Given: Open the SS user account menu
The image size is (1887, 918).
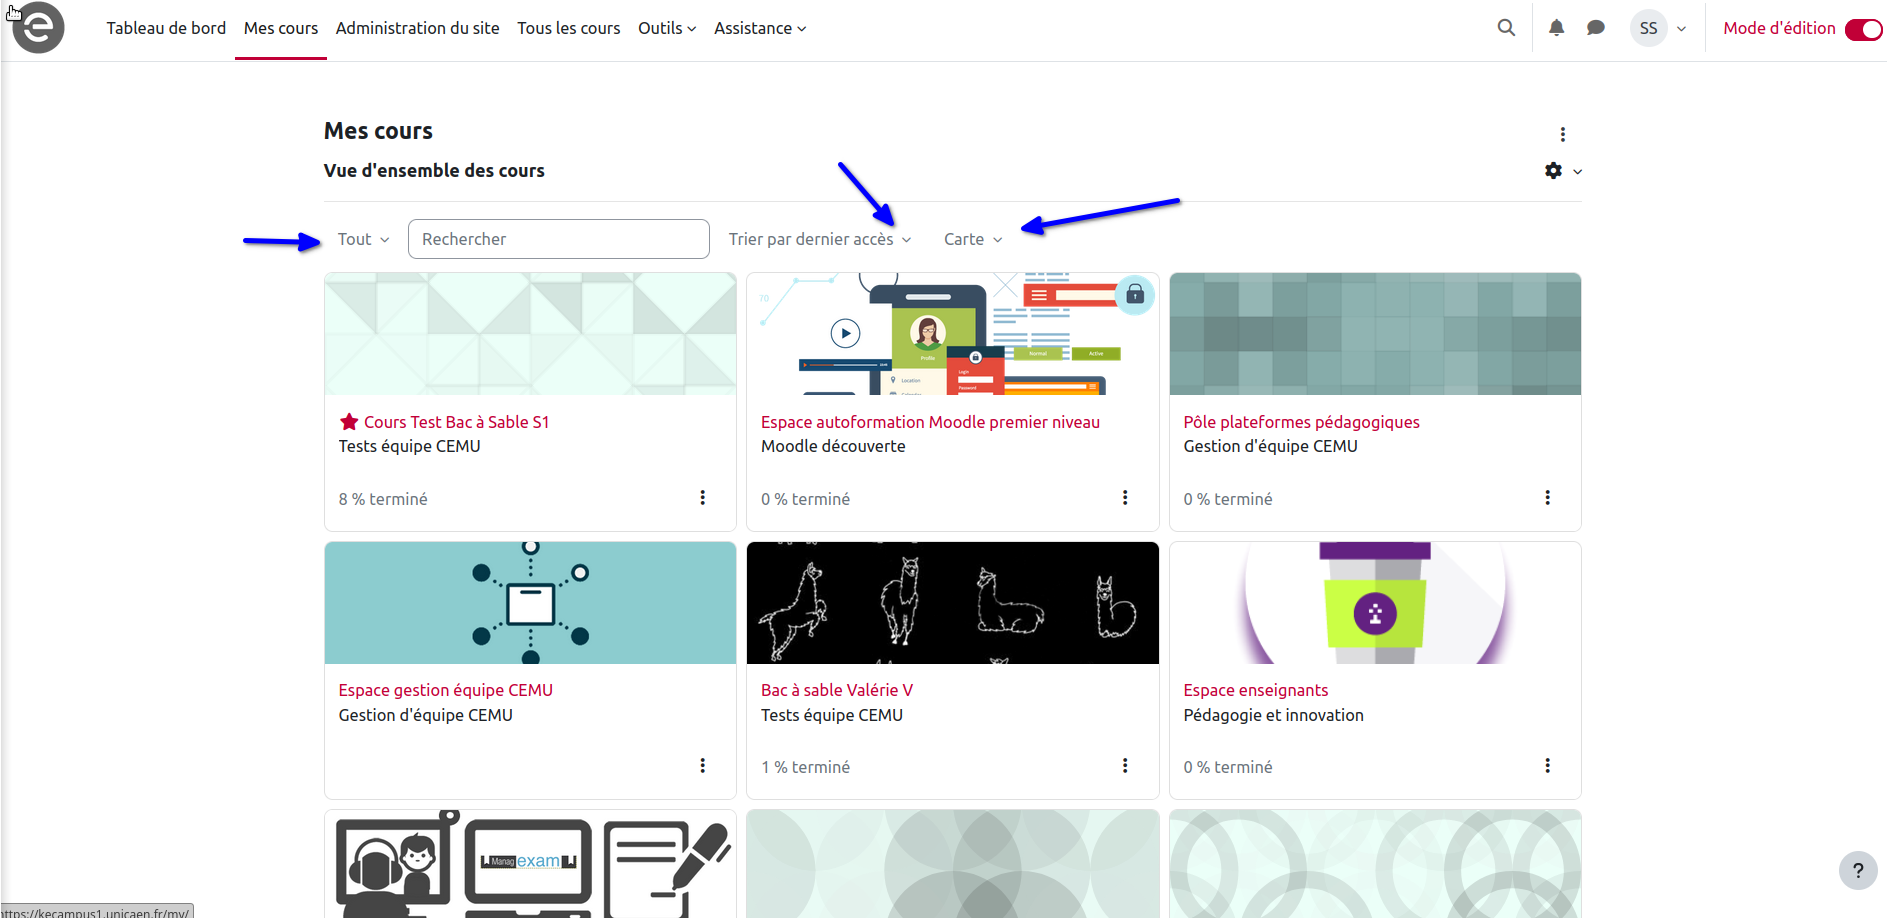Looking at the screenshot, I should 1661,28.
